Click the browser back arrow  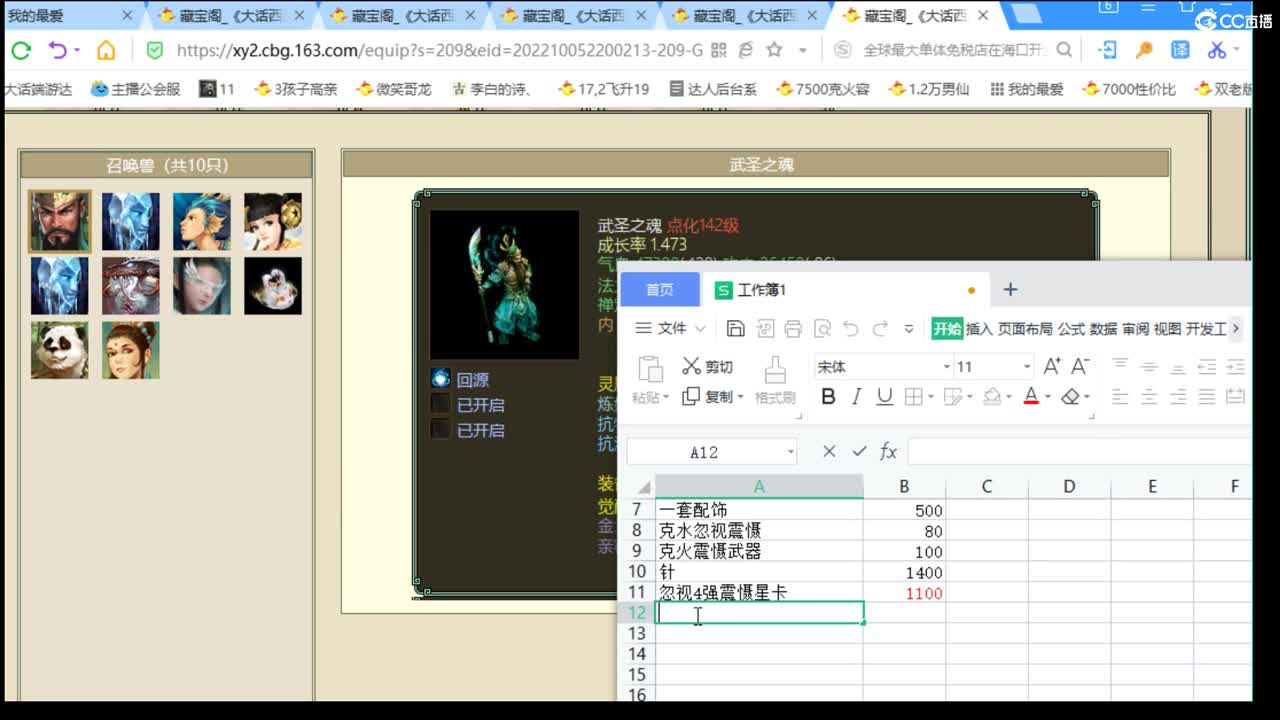tap(57, 50)
